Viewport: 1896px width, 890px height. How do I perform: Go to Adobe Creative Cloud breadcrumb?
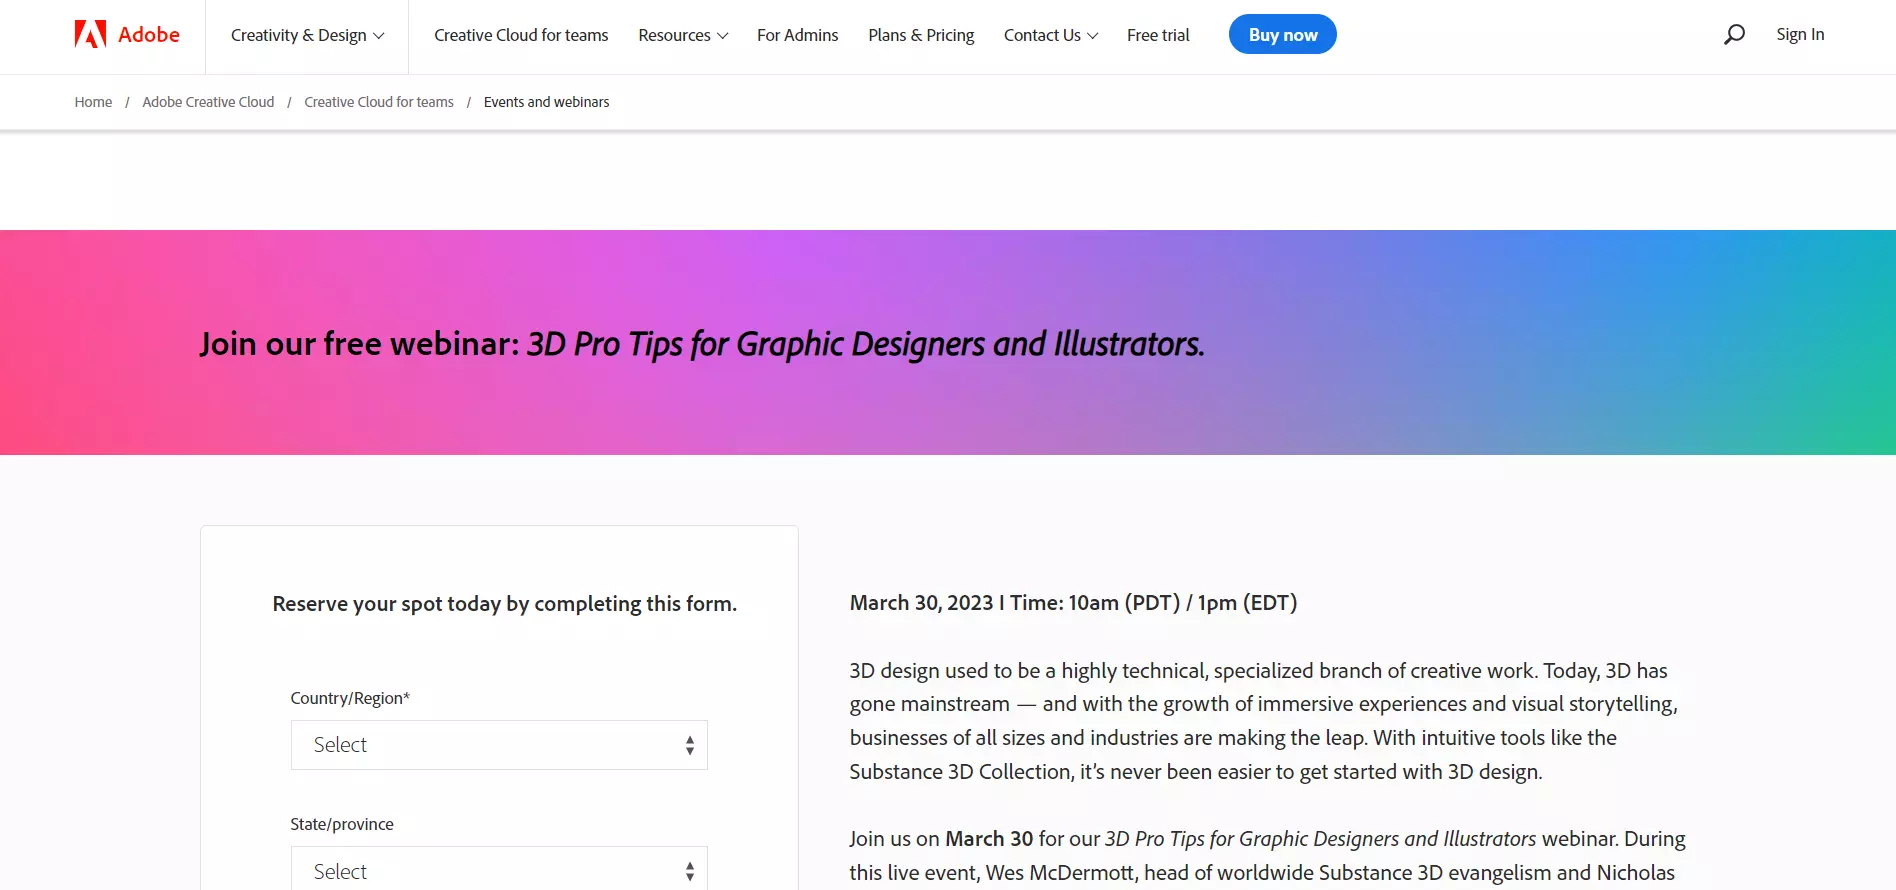208,102
